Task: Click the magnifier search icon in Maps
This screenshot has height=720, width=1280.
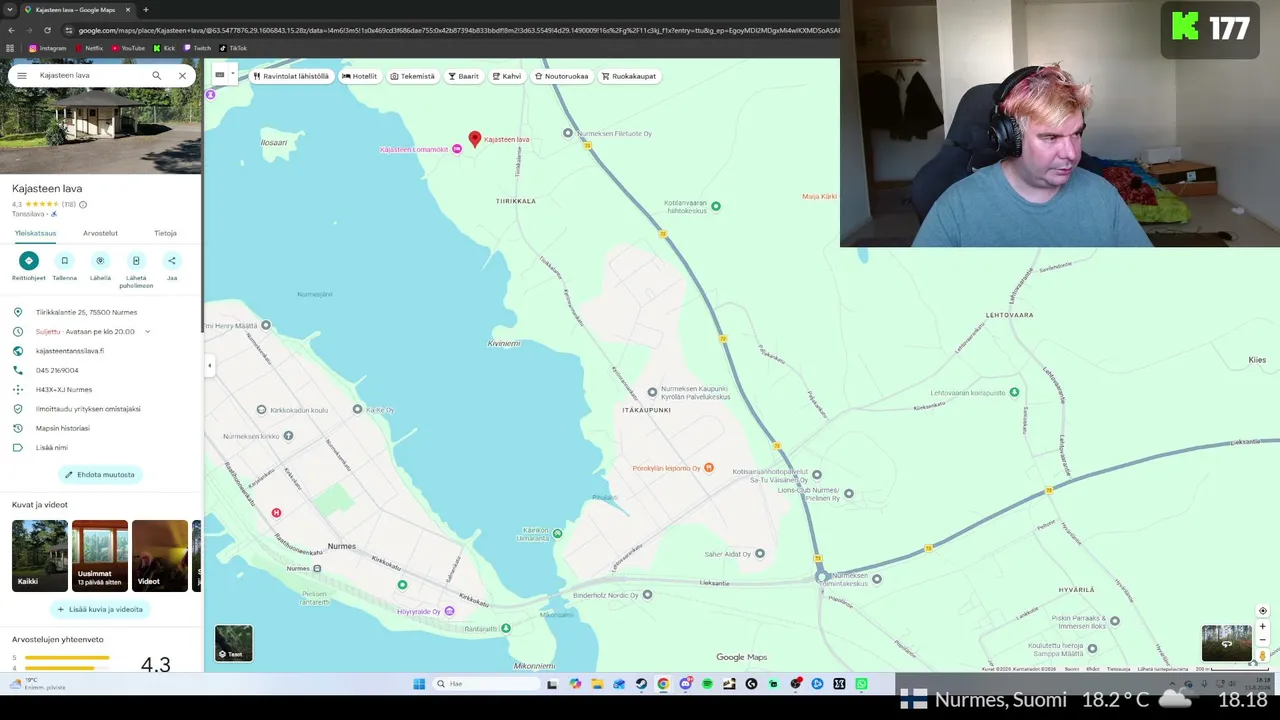Action: [156, 76]
